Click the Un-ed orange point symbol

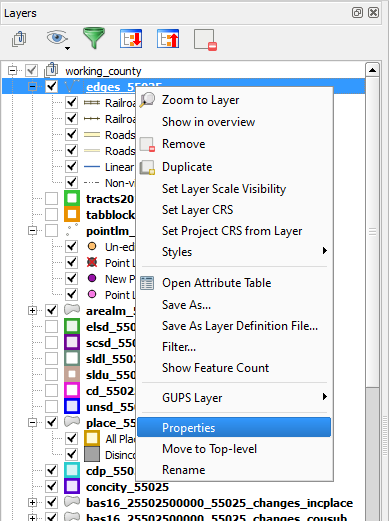[92, 246]
